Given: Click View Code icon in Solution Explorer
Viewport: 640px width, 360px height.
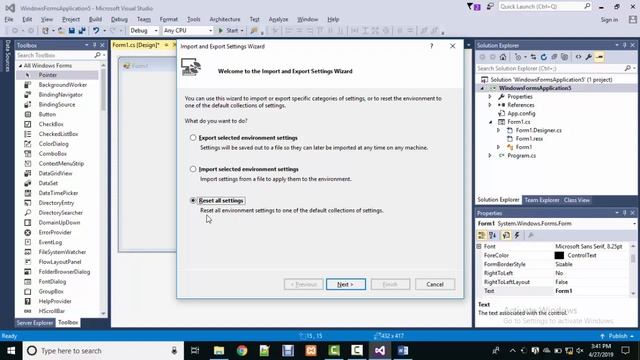Looking at the screenshot, I should (578, 57).
